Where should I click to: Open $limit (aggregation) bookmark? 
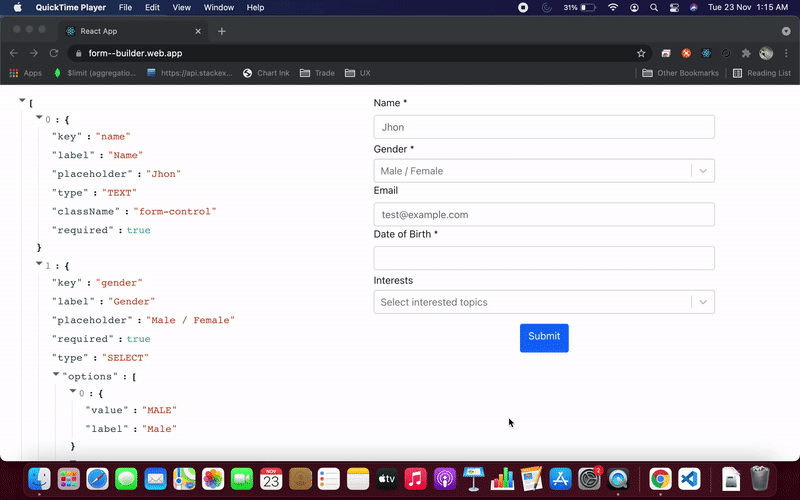click(95, 73)
